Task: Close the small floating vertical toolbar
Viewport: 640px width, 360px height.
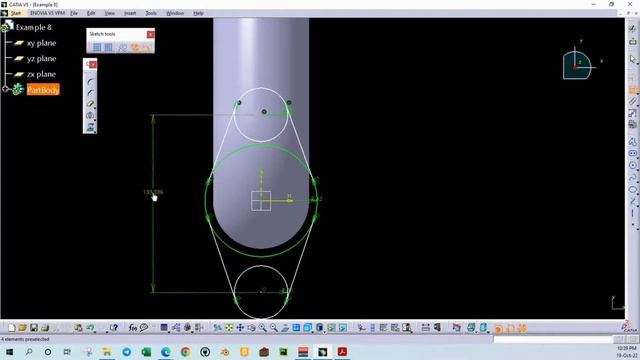Action: tap(93, 64)
